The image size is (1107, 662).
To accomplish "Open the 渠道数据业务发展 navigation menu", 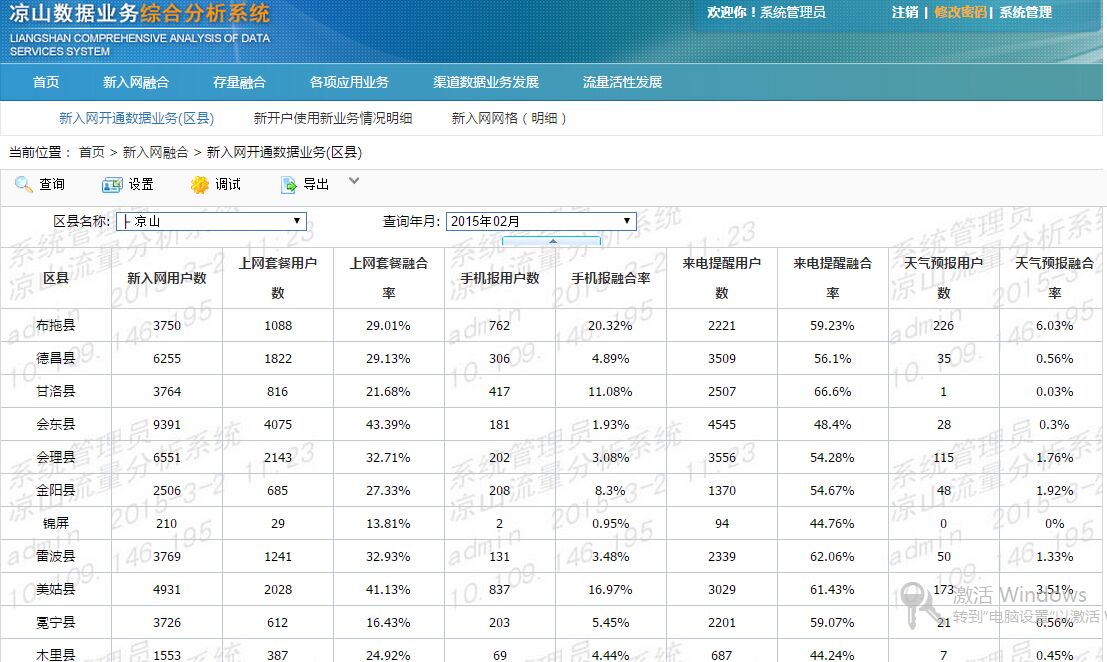I will [x=486, y=82].
